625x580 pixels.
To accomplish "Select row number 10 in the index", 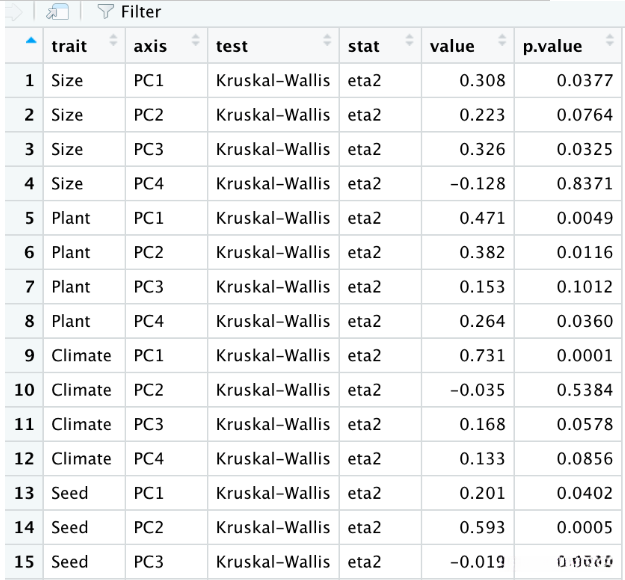I will pyautogui.click(x=24, y=390).
